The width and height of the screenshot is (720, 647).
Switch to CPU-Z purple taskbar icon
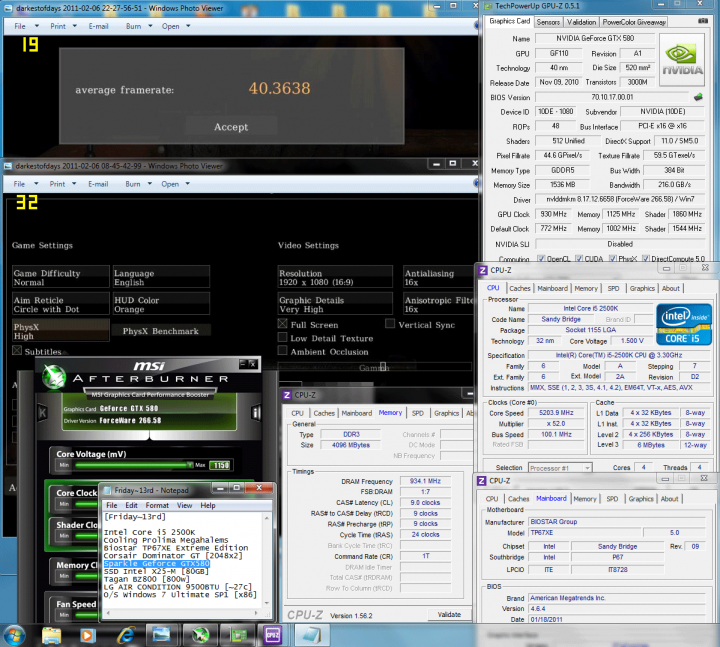272,636
